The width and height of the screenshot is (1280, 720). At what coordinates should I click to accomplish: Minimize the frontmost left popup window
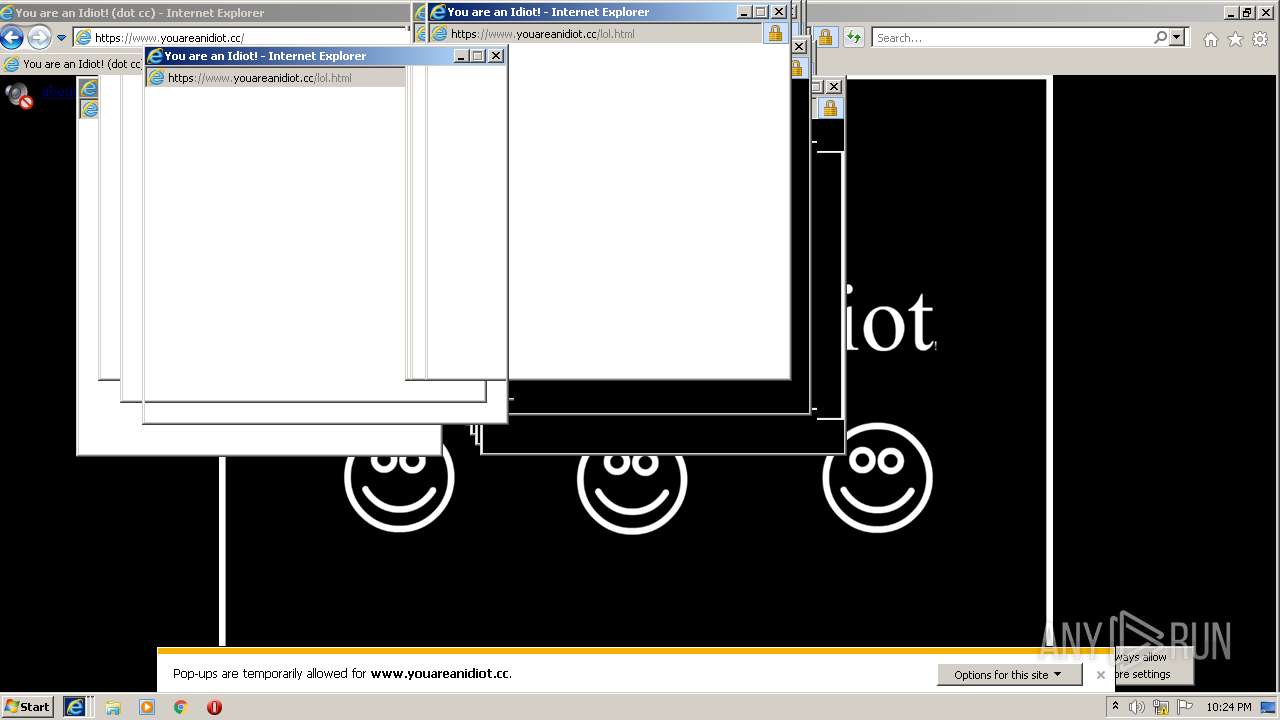pyautogui.click(x=461, y=56)
